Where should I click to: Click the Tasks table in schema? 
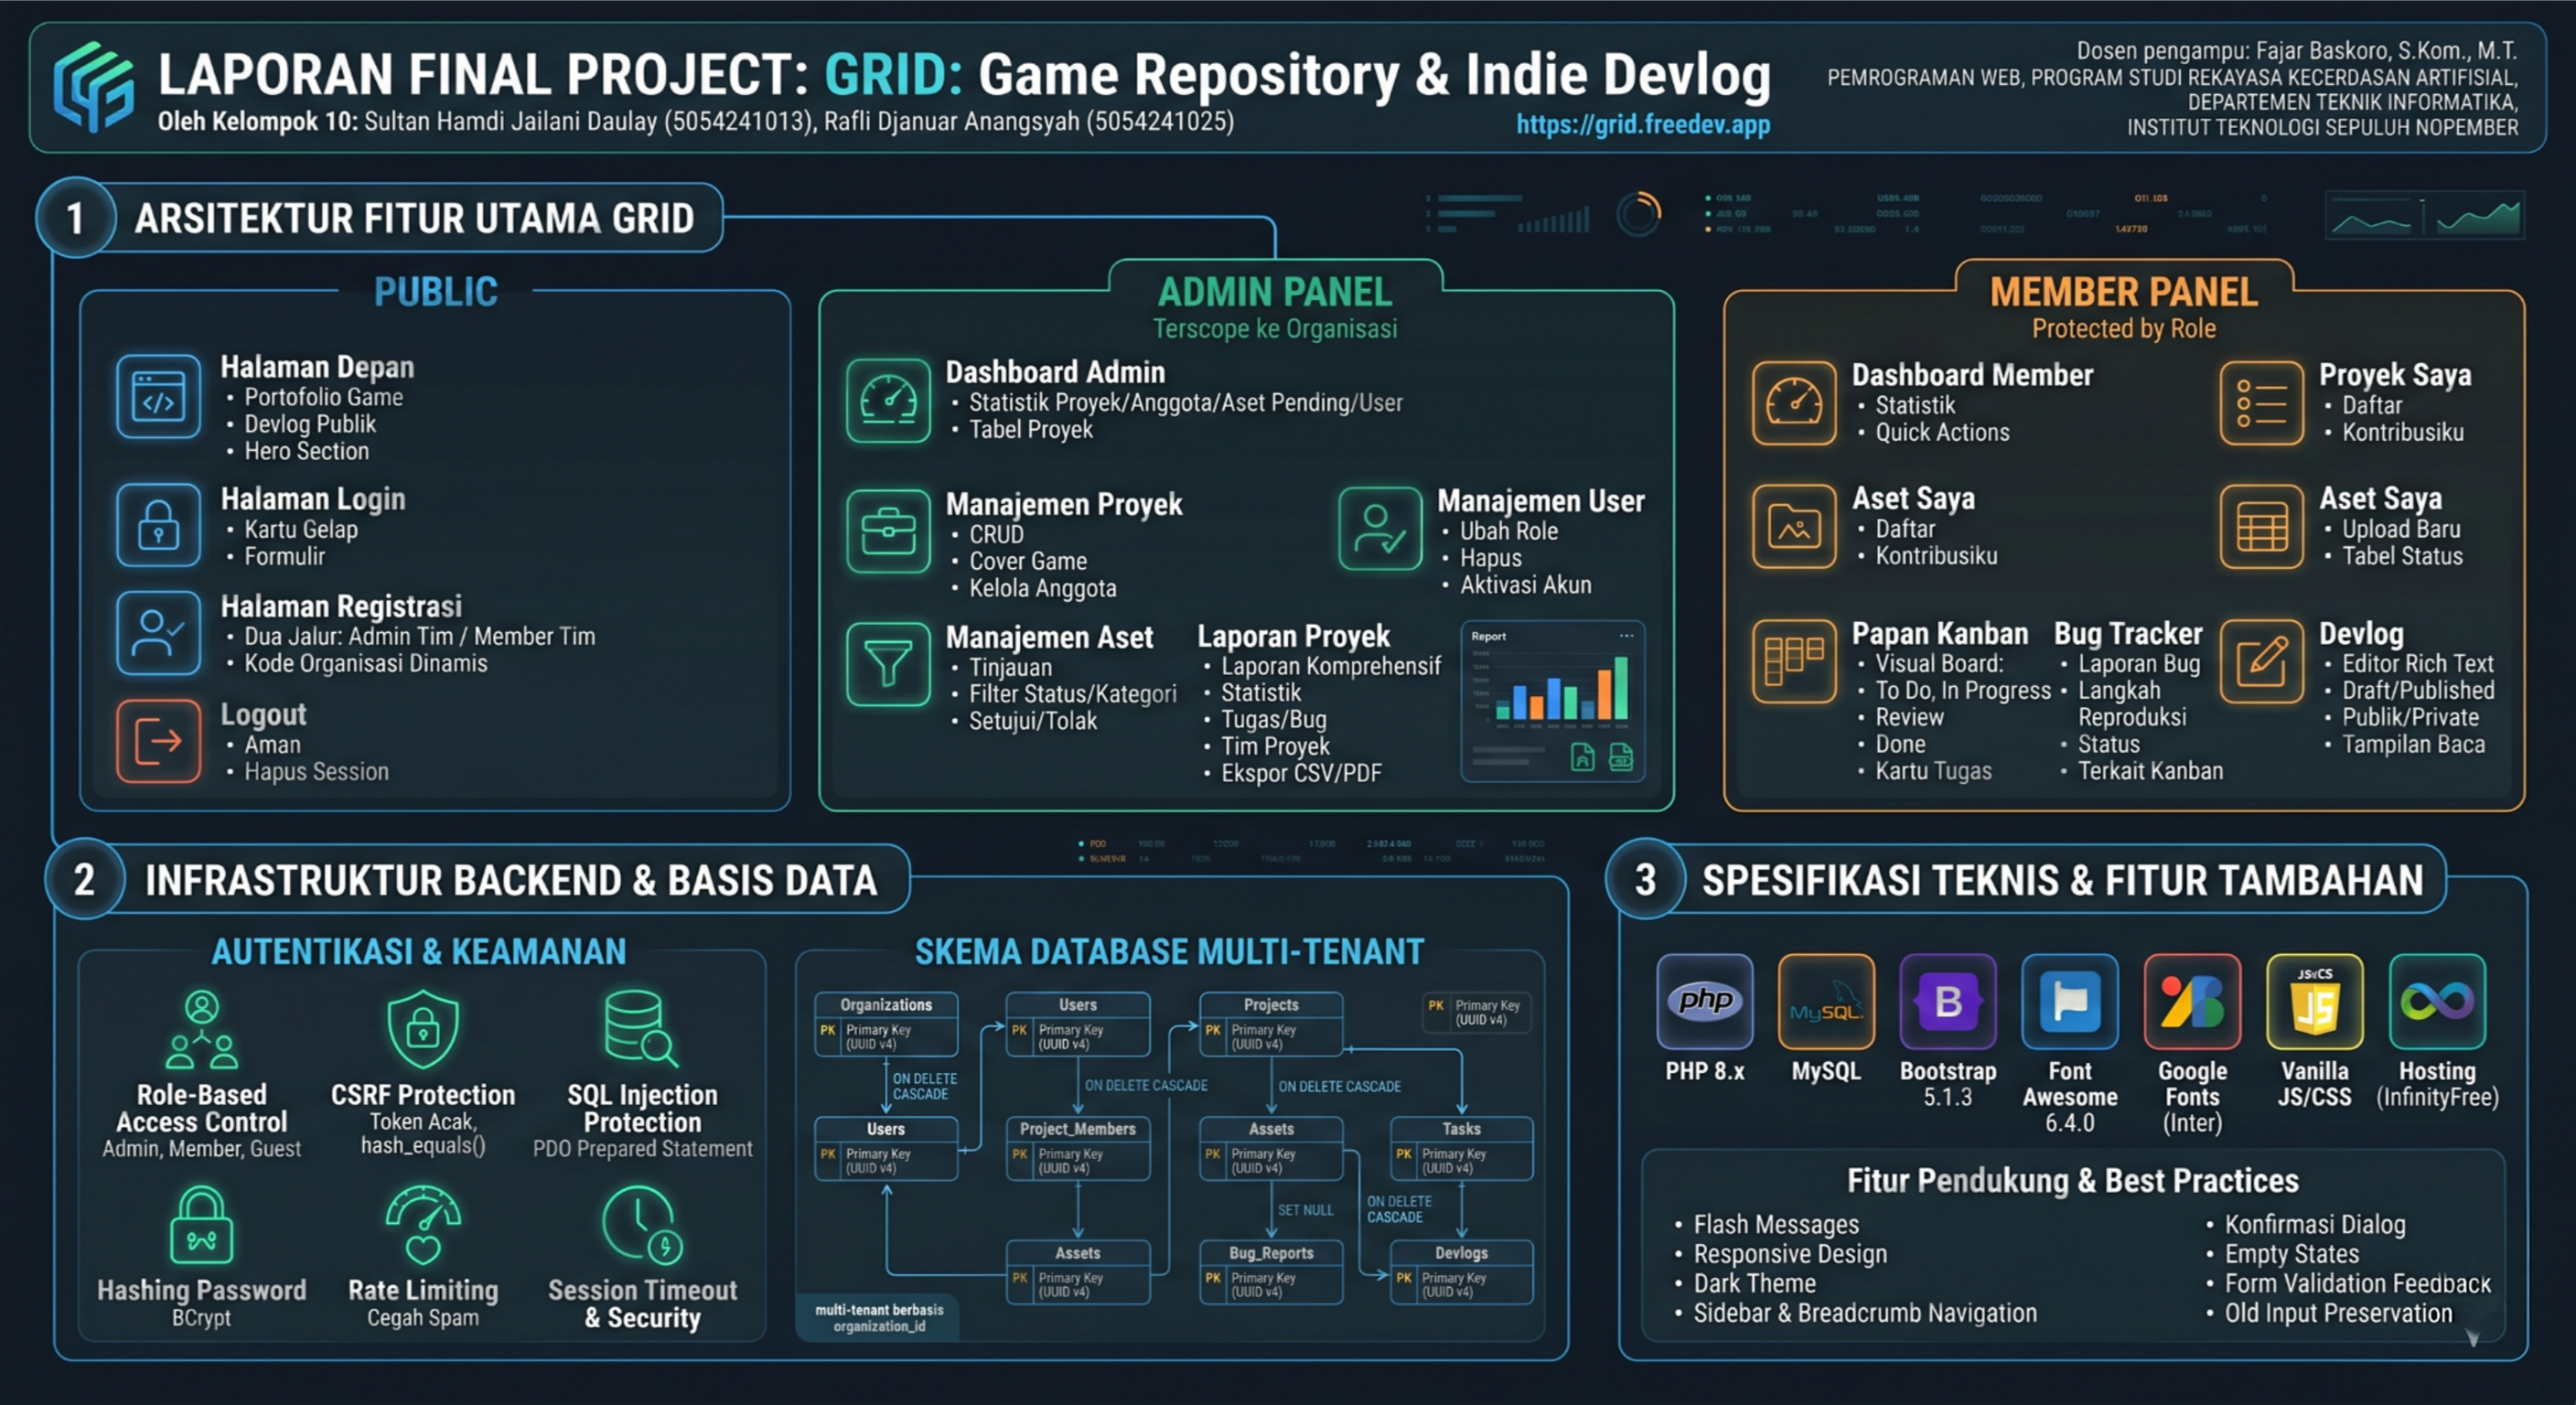coord(1461,1148)
